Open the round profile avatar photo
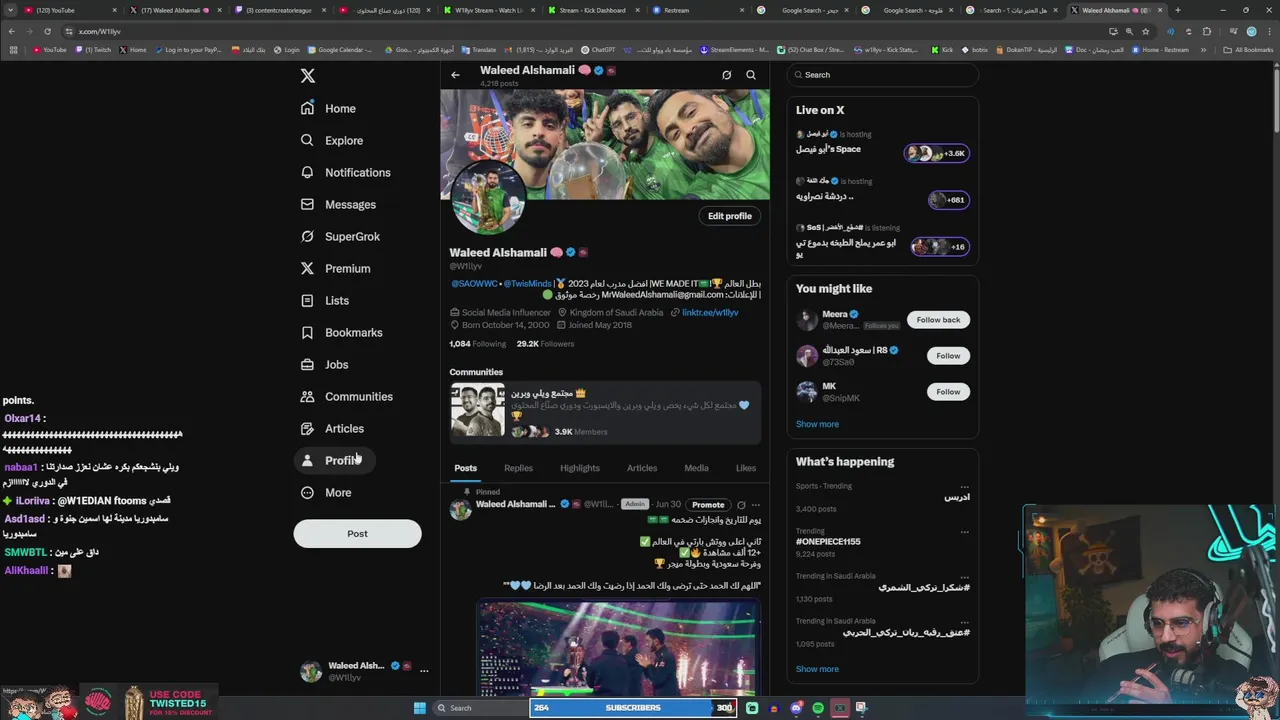This screenshot has height=720, width=1280. tap(488, 196)
